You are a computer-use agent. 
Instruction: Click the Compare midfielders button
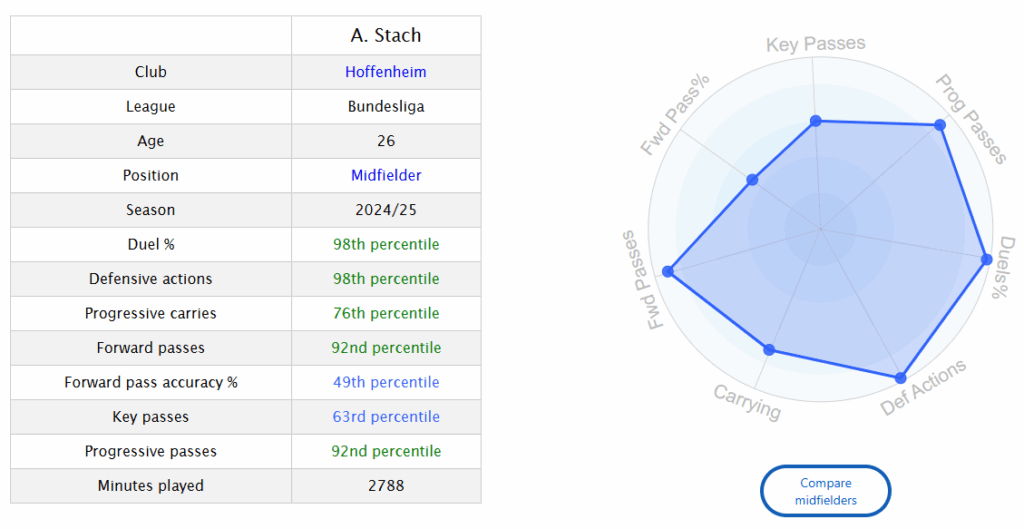825,491
